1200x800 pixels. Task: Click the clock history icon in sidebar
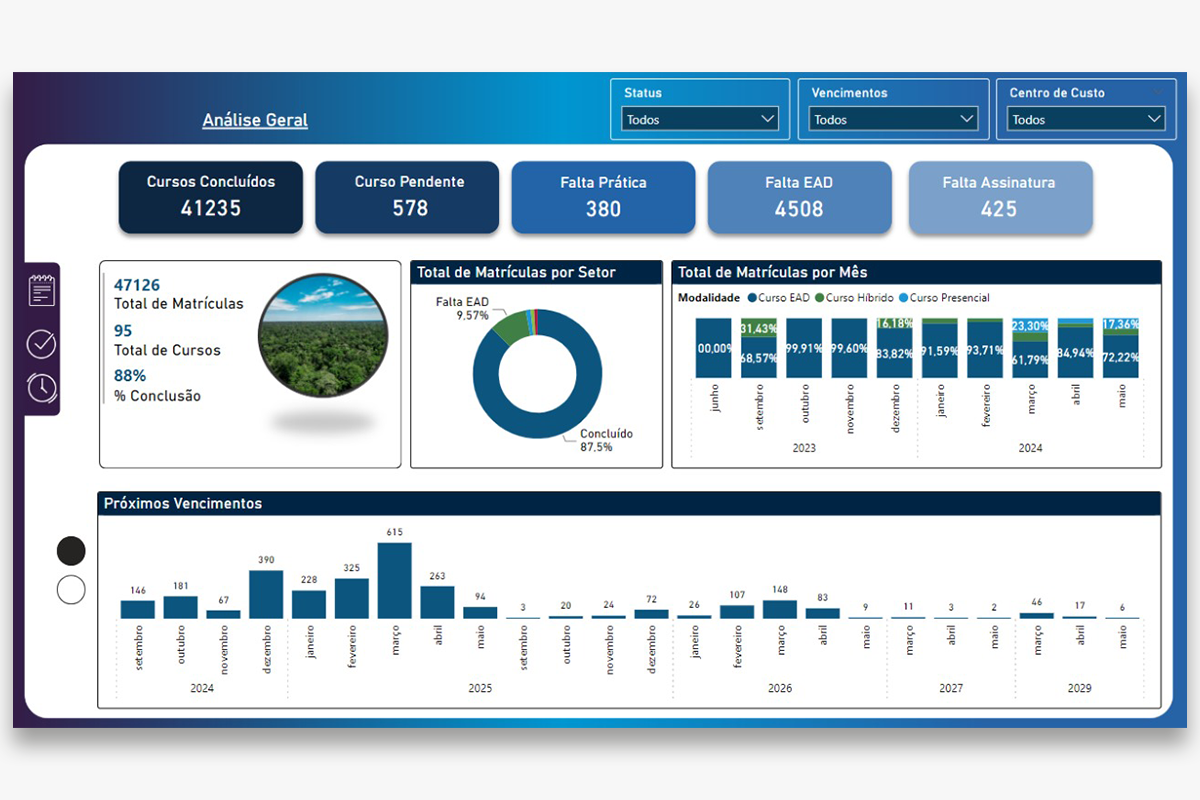click(x=42, y=387)
